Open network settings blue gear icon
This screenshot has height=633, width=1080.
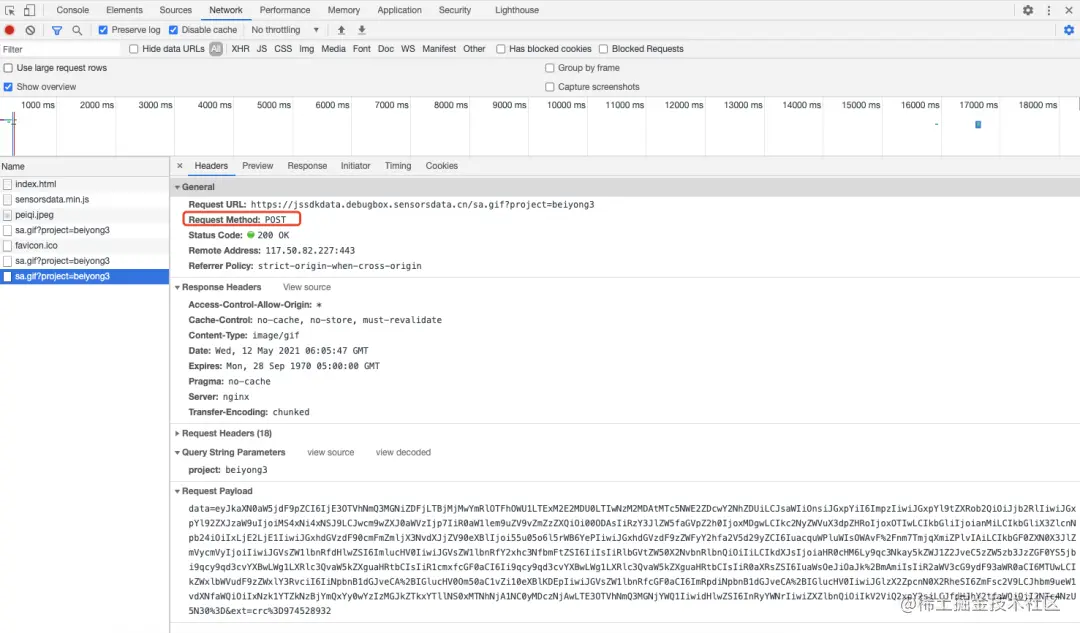point(1069,30)
